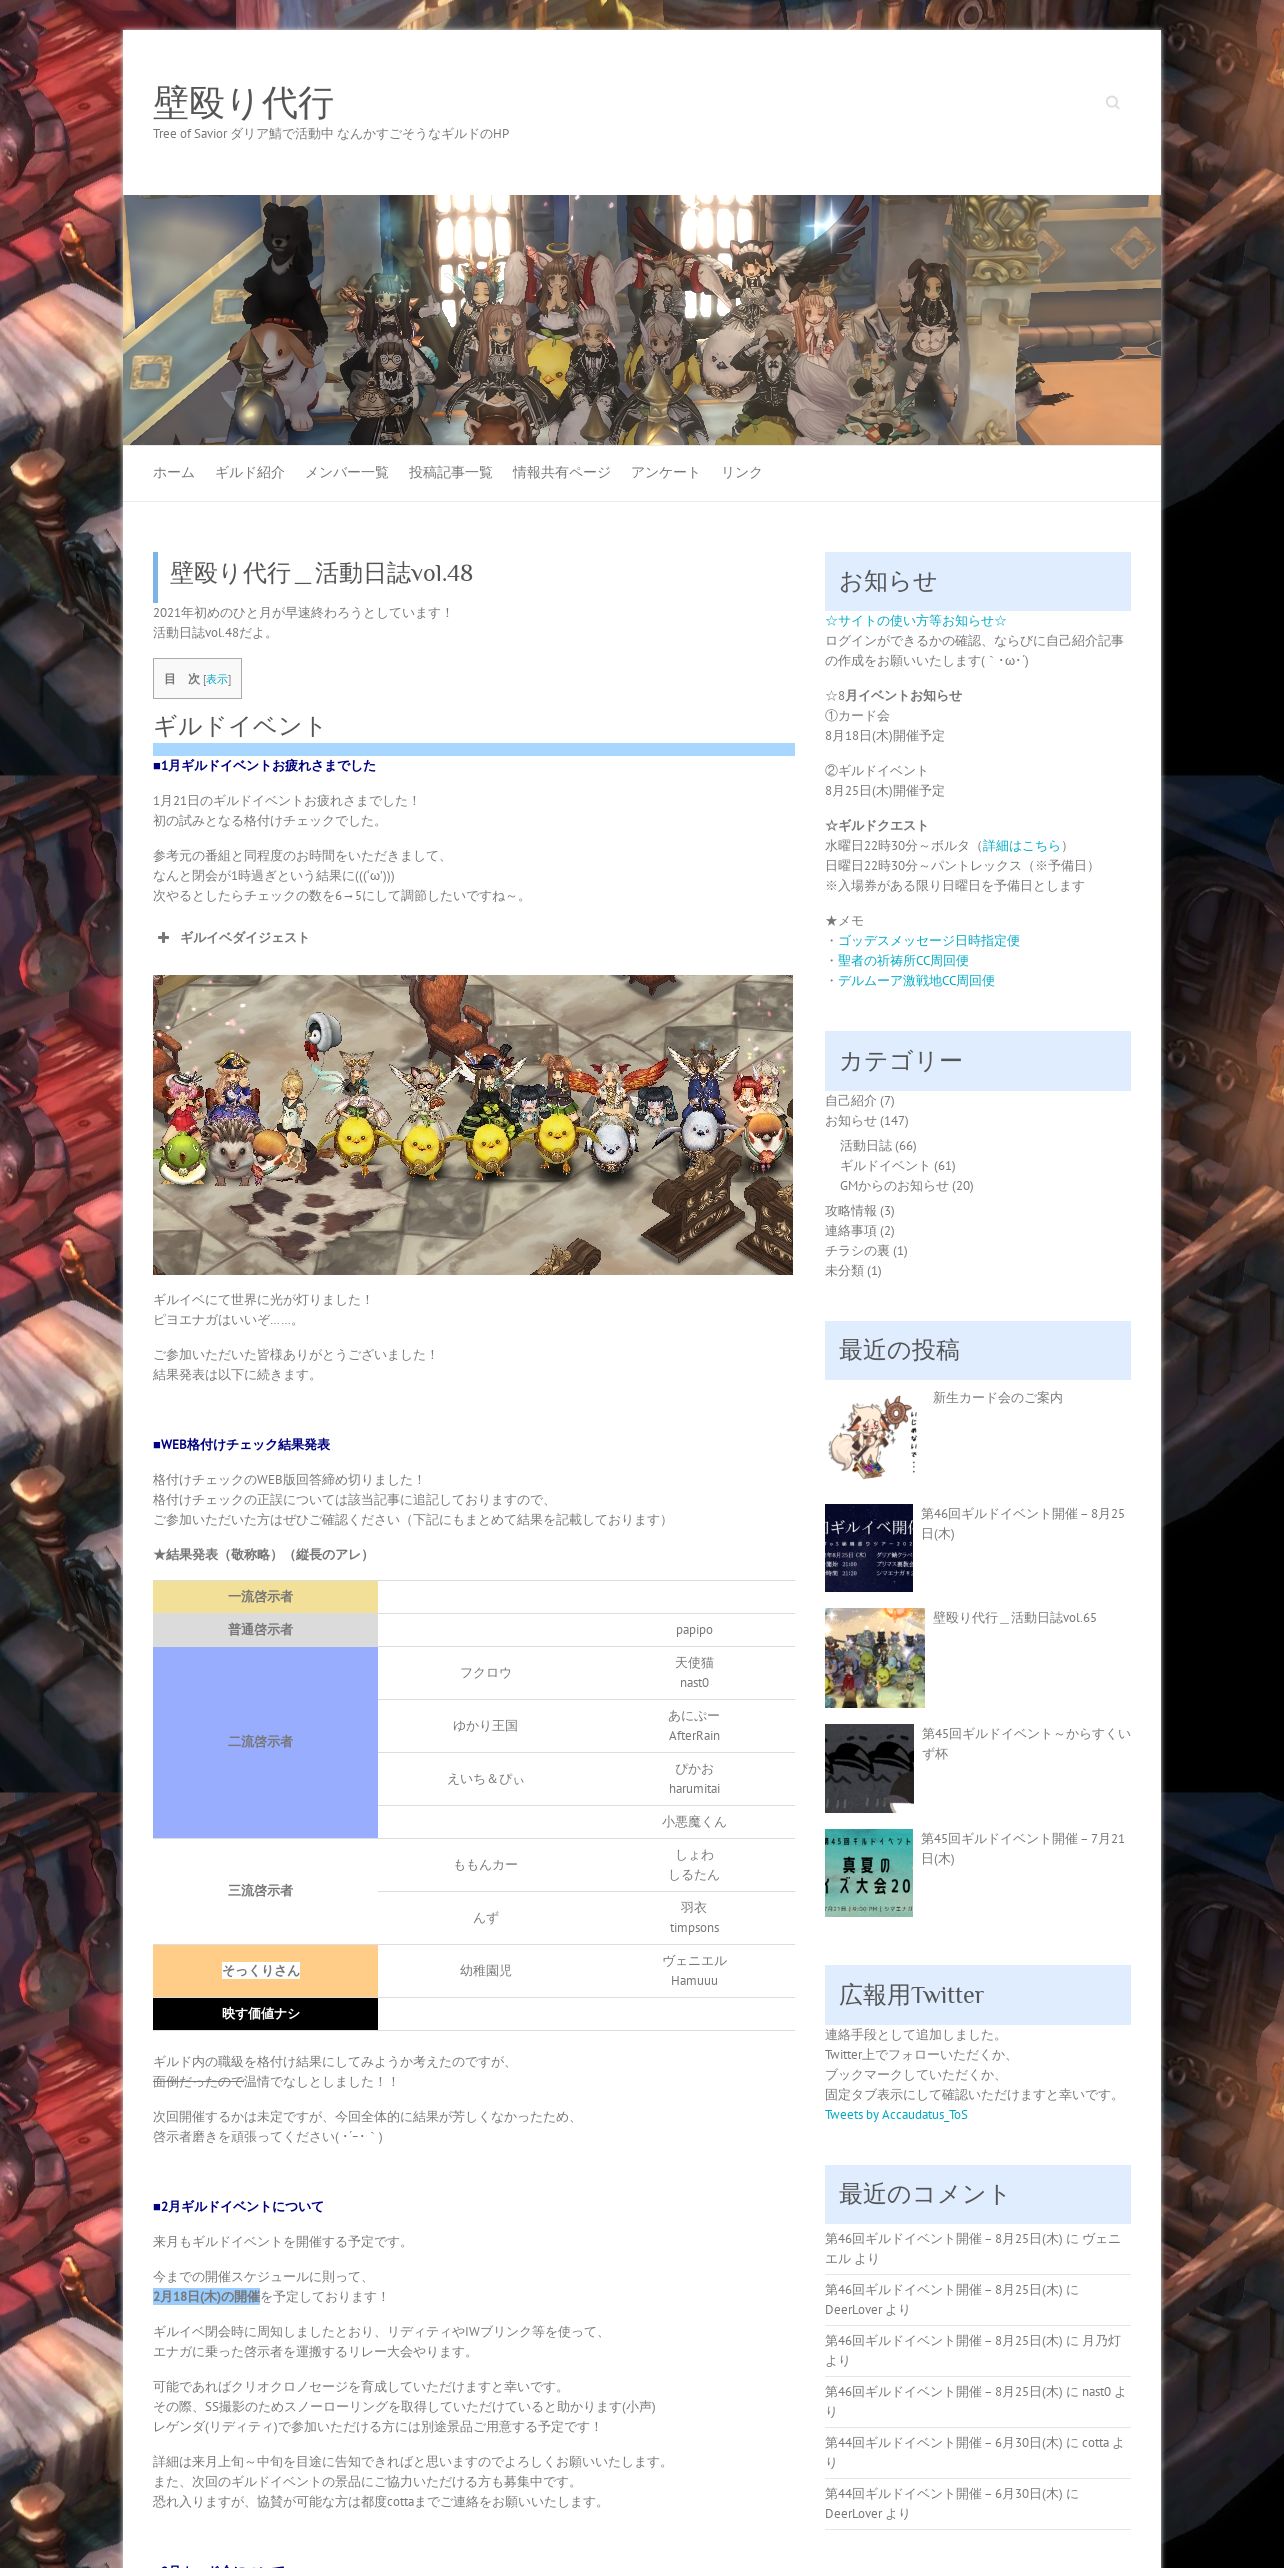Screen dimensions: 1284x2568
Task: Click the 幼稚園児 table cell
Action: point(485,1970)
